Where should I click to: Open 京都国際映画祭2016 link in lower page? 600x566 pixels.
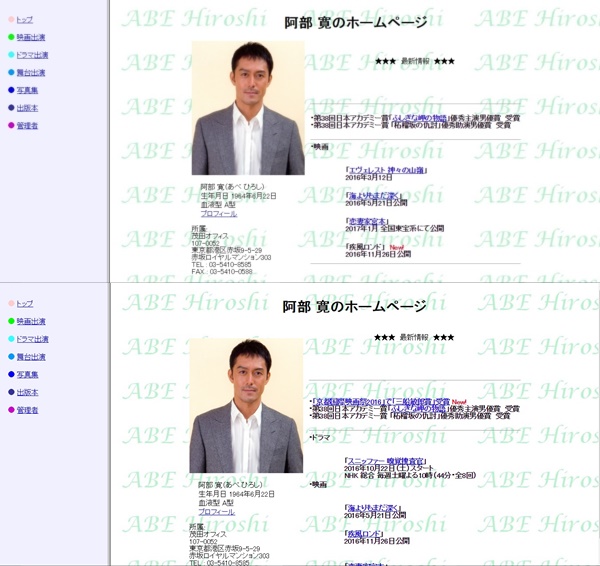click(348, 401)
